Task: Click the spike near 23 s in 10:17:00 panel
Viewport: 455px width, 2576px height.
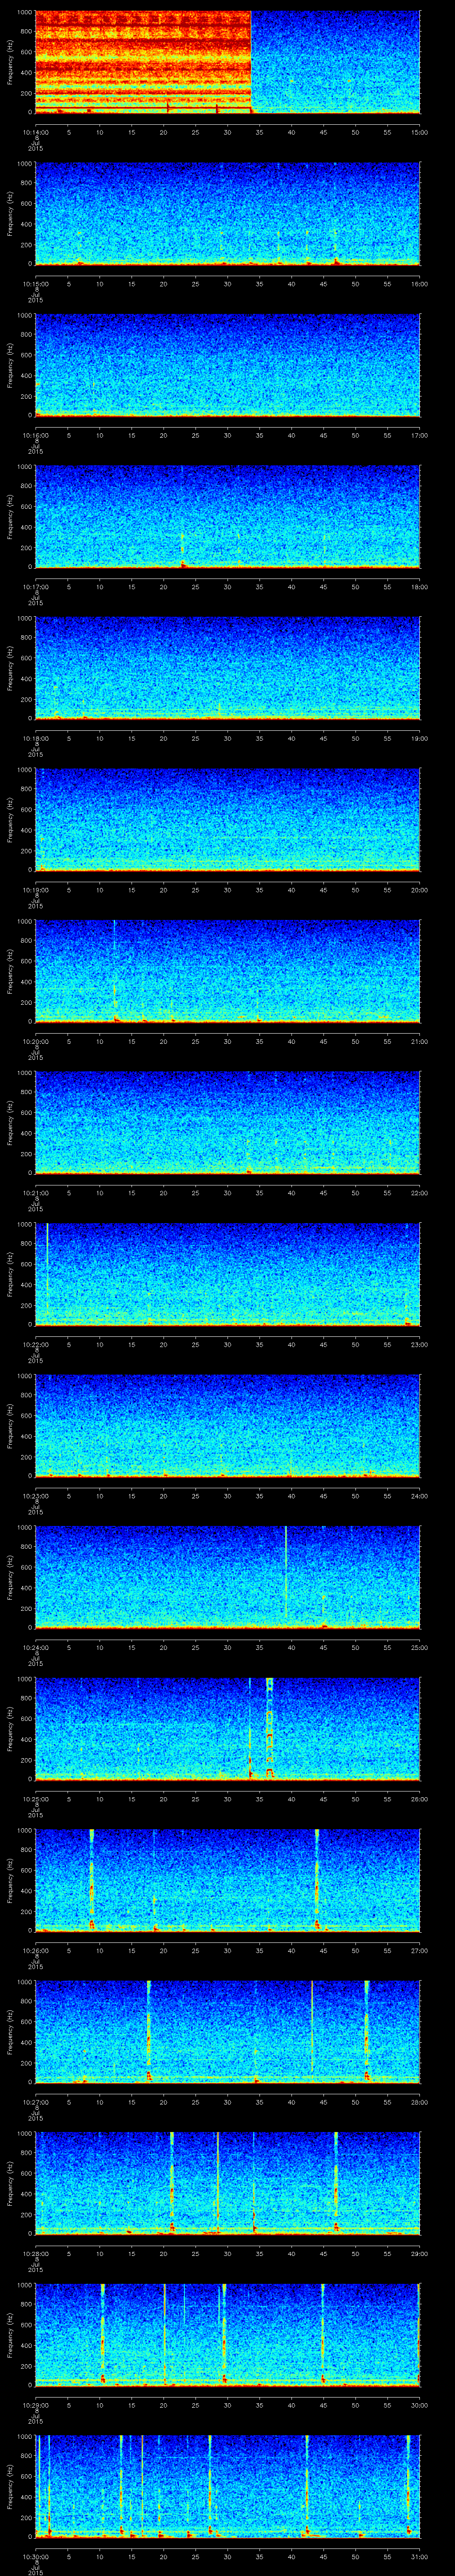Action: pyautogui.click(x=183, y=550)
